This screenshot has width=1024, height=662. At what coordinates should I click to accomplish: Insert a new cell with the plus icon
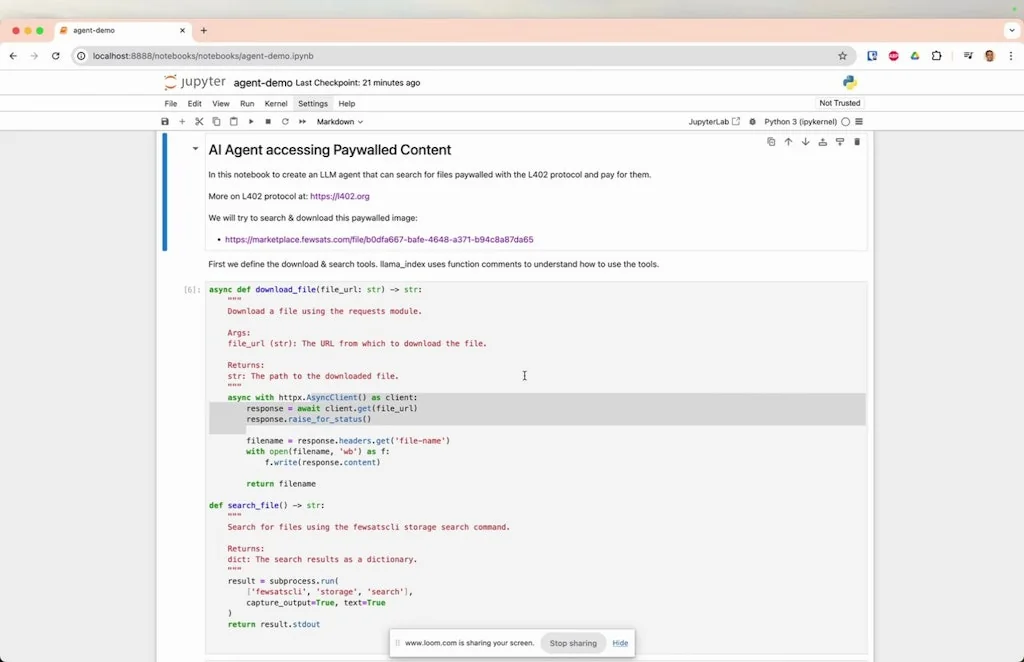(x=181, y=121)
